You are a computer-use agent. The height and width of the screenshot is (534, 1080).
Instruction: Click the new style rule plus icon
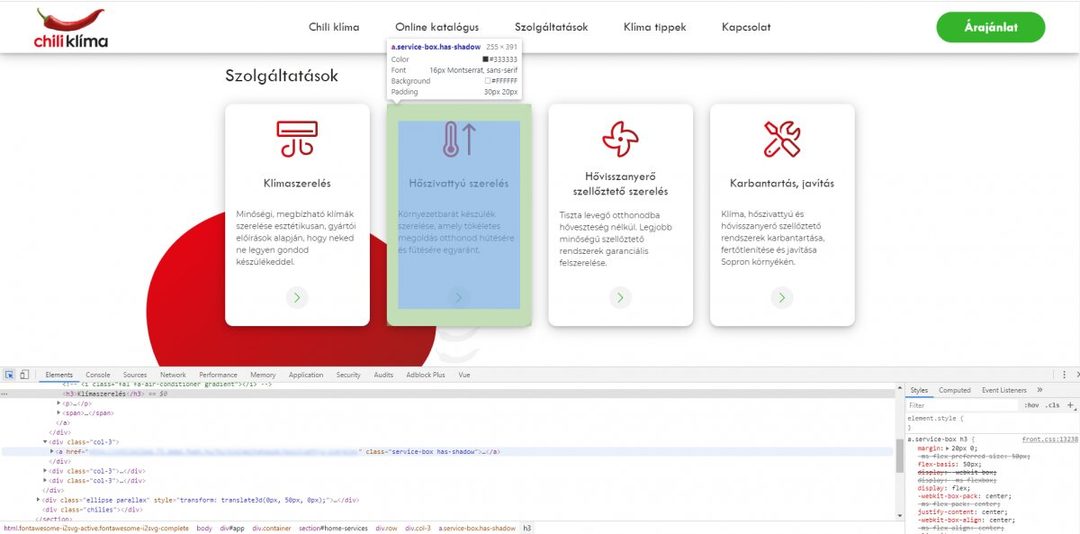pyautogui.click(x=1070, y=405)
